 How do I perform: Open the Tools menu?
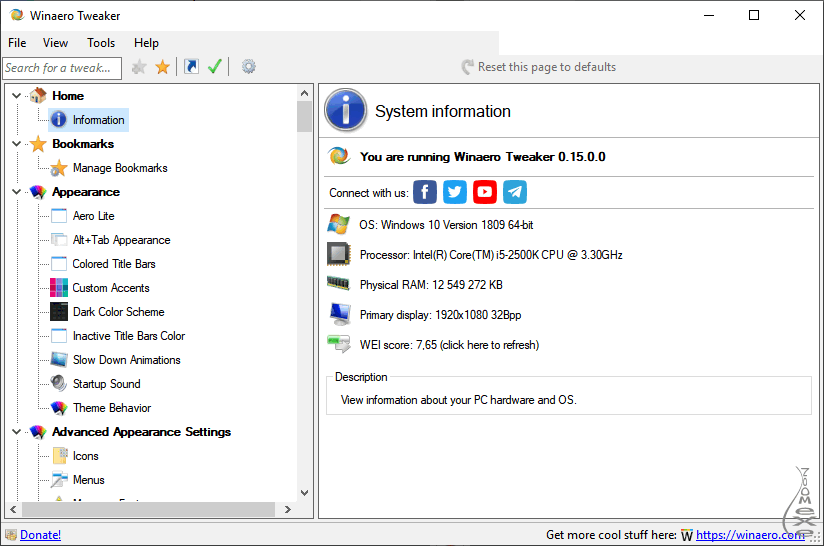[x=101, y=43]
